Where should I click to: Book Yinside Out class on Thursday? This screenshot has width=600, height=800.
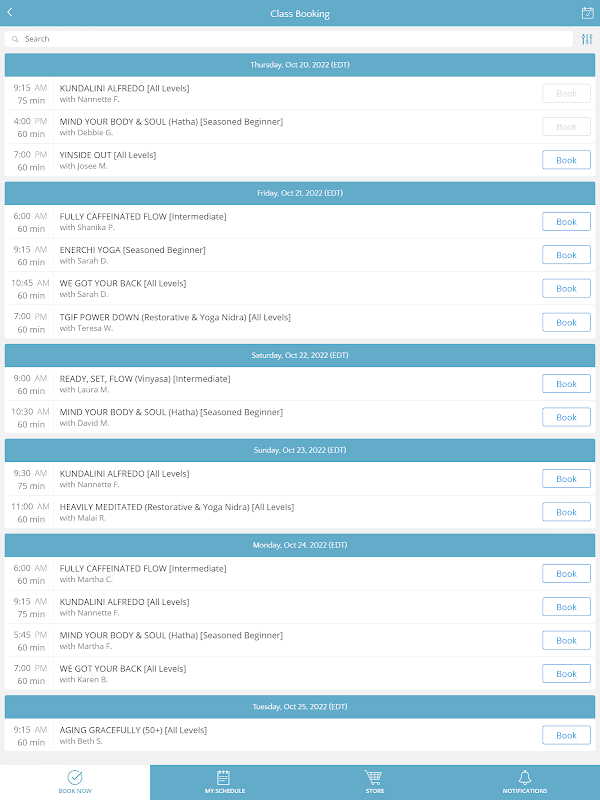coord(566,160)
